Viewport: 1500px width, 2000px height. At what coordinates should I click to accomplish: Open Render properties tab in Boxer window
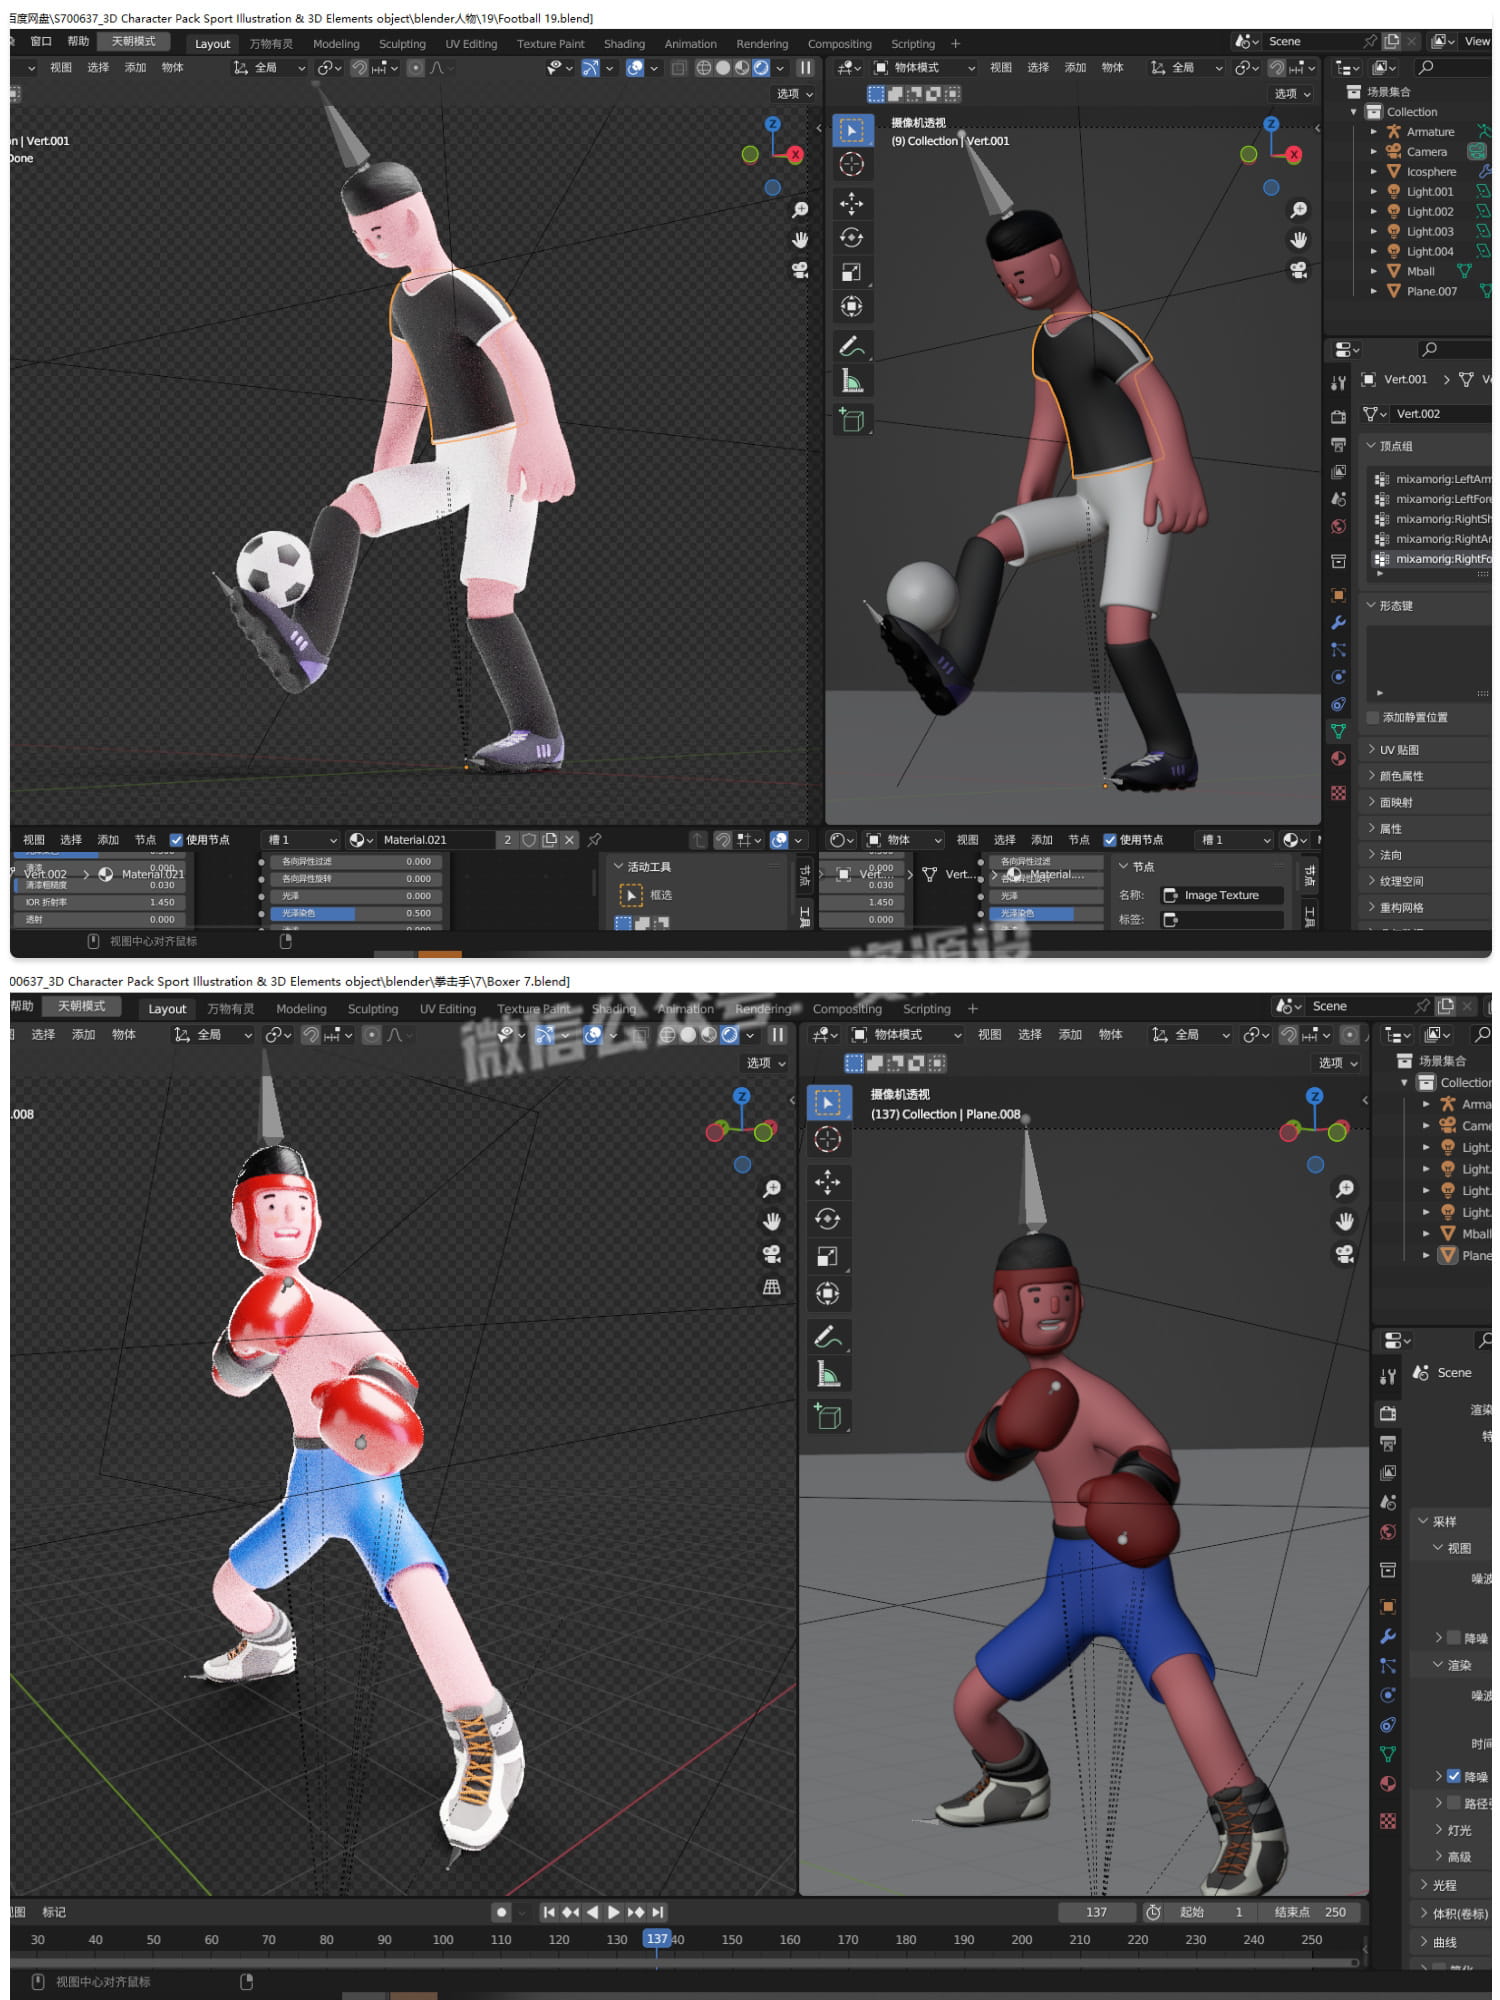[1388, 1413]
